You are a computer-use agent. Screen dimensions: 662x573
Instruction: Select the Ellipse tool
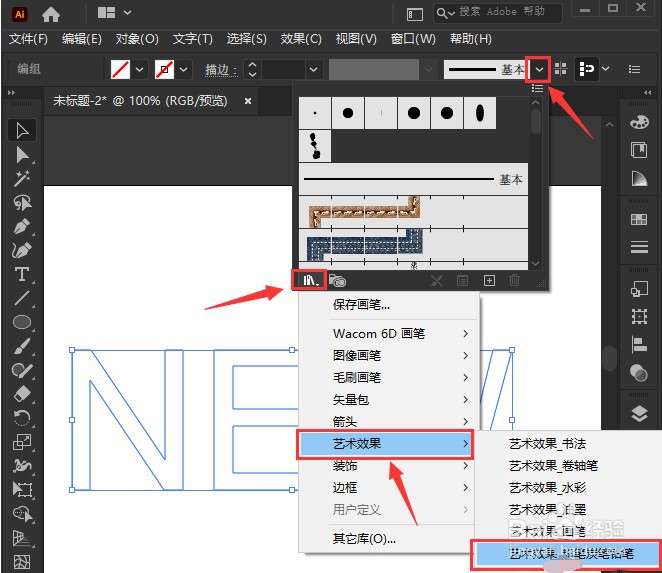[22, 322]
